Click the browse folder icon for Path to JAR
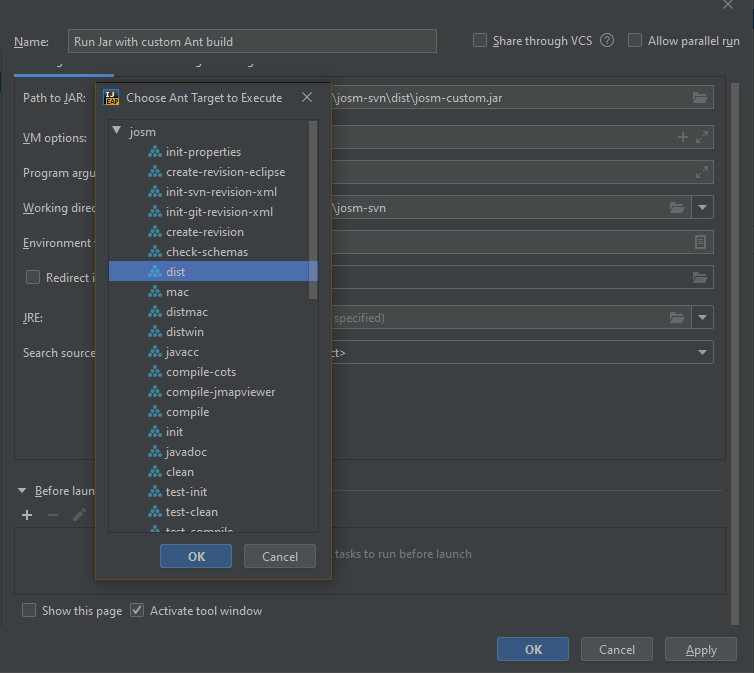 pyautogui.click(x=700, y=98)
